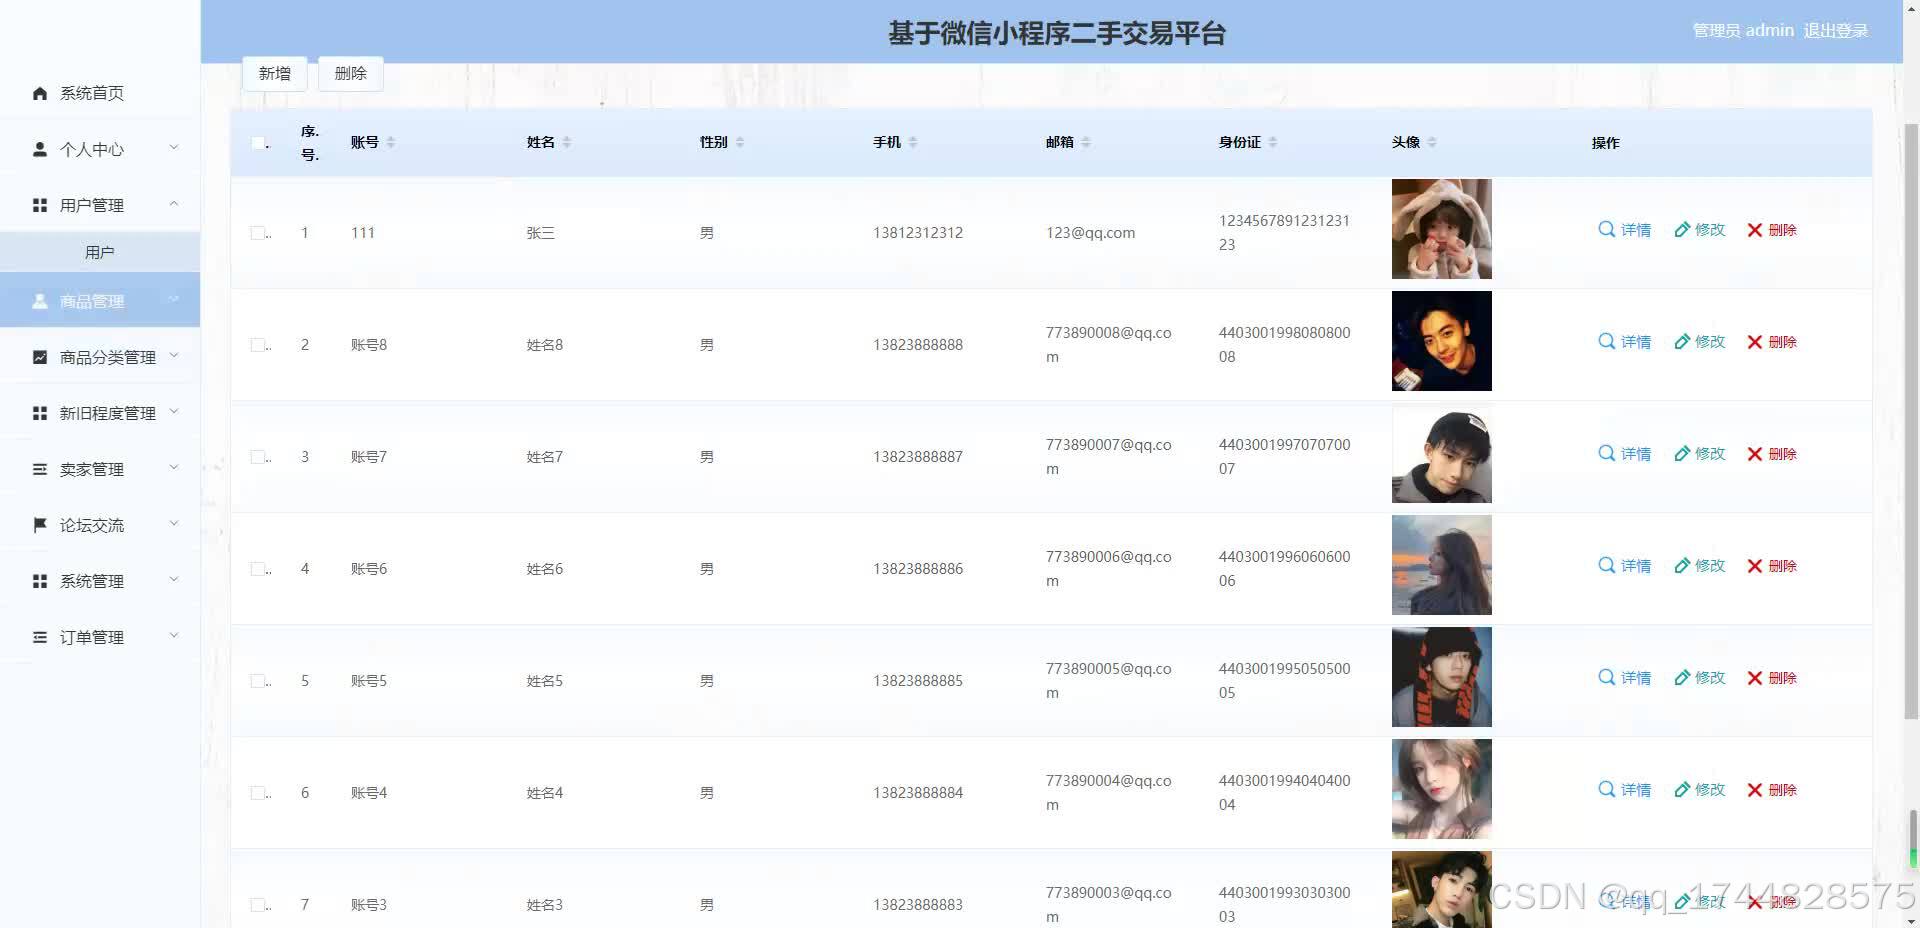Click the list icon beside 订单管理
The image size is (1920, 928).
40,637
